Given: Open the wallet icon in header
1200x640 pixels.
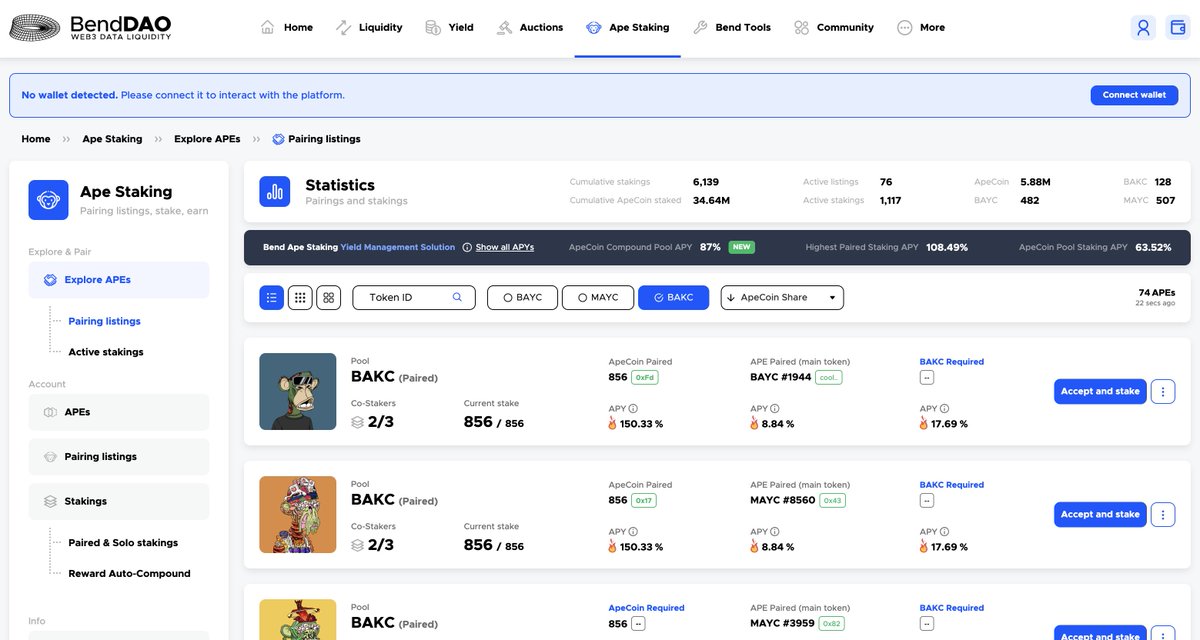Looking at the screenshot, I should (1177, 27).
